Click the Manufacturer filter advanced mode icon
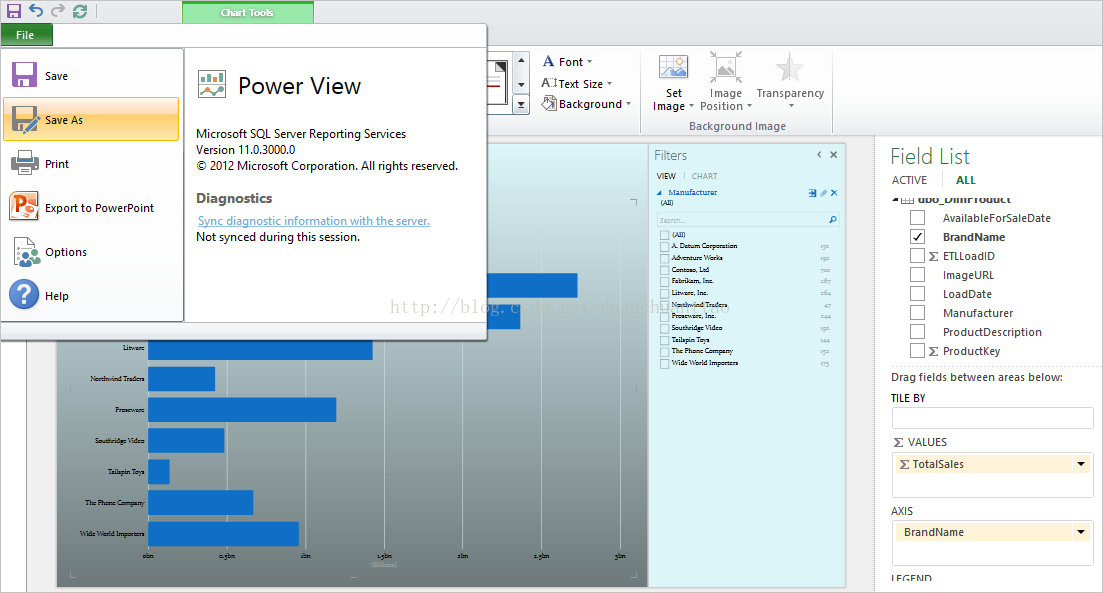 812,193
